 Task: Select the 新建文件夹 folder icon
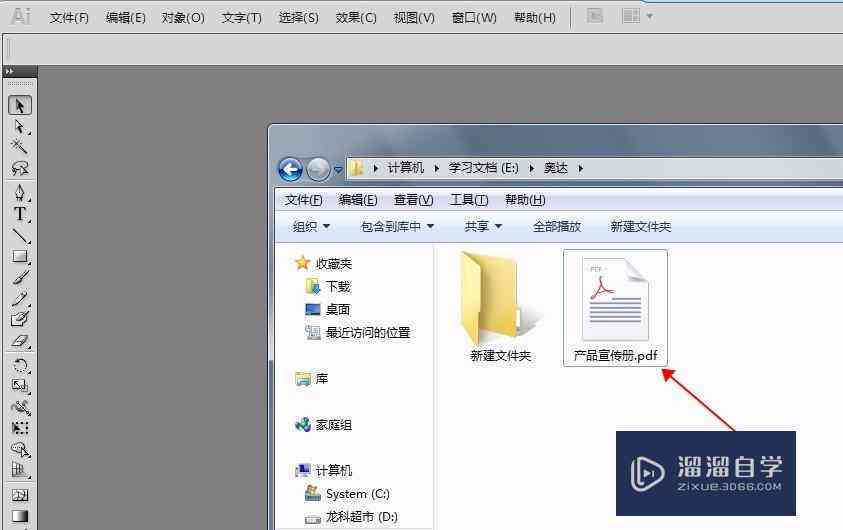pos(500,307)
